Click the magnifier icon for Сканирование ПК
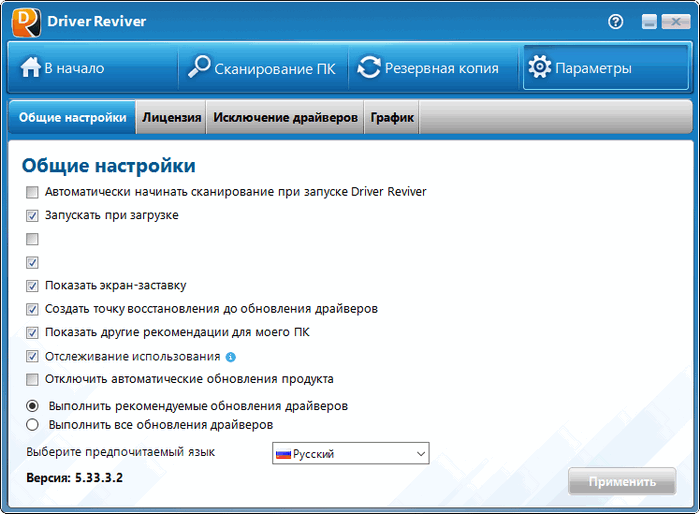This screenshot has height=514, width=700. point(199,67)
